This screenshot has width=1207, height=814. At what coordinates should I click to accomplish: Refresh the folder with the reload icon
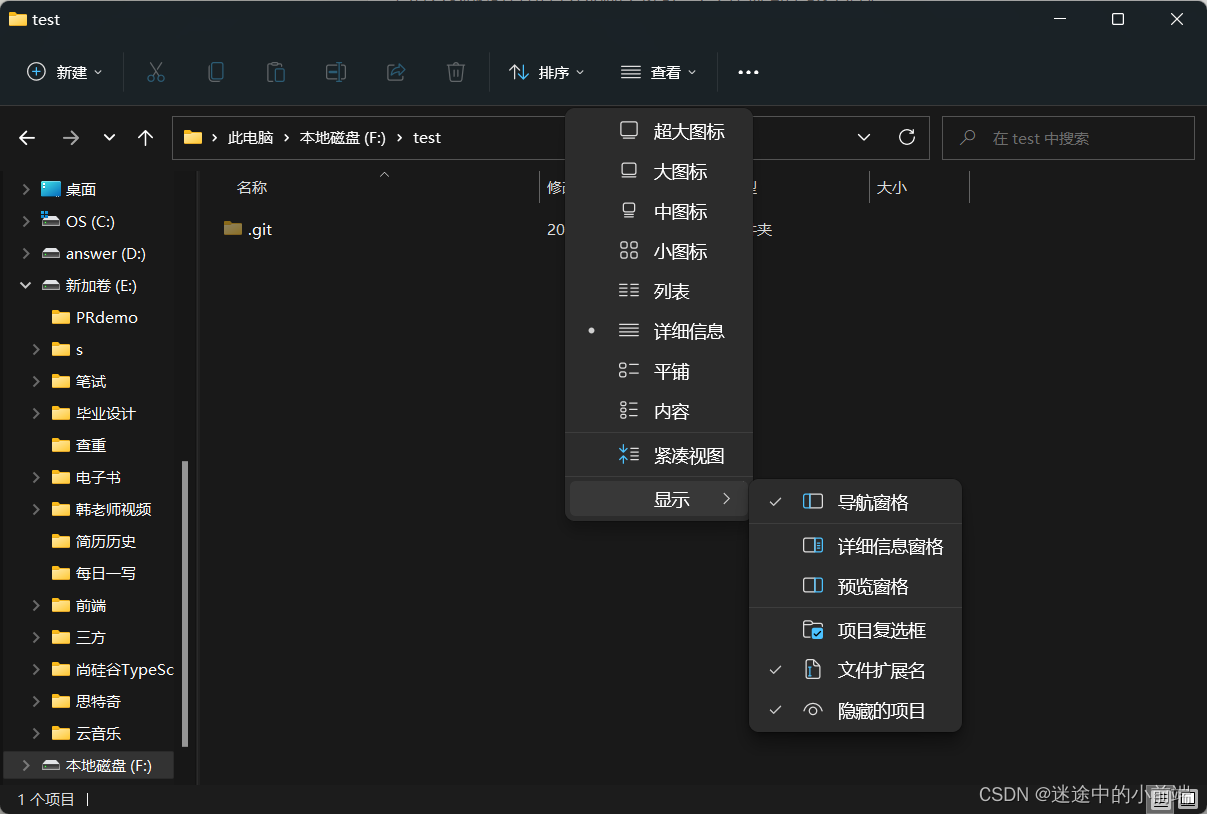coord(906,137)
